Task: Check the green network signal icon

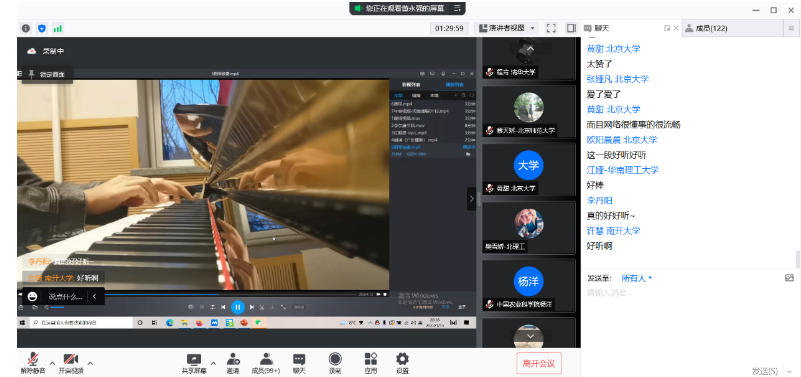Action: tap(58, 29)
